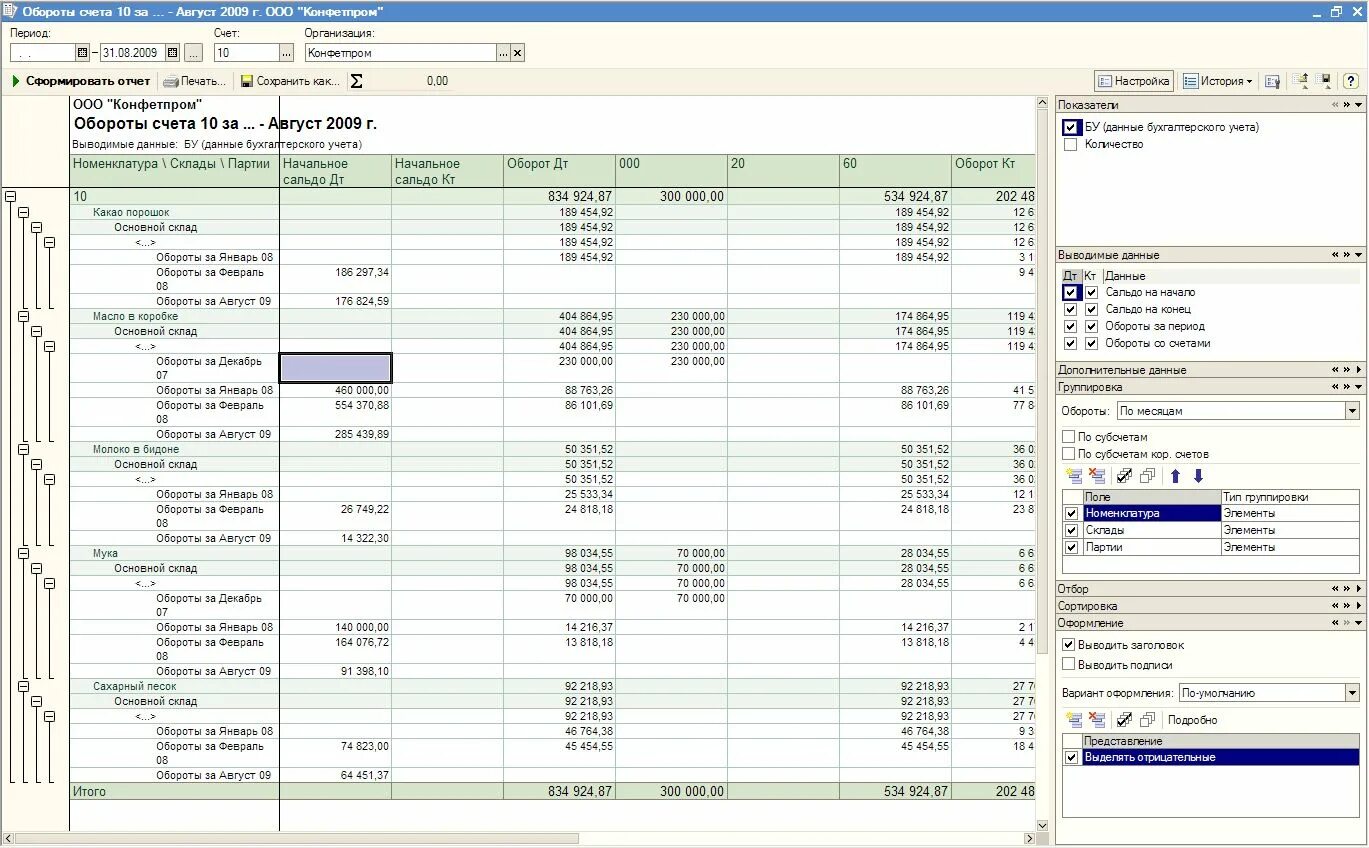Enable the По субсчетам кор. счетов checkbox
This screenshot has height=848, width=1369.
click(1069, 454)
